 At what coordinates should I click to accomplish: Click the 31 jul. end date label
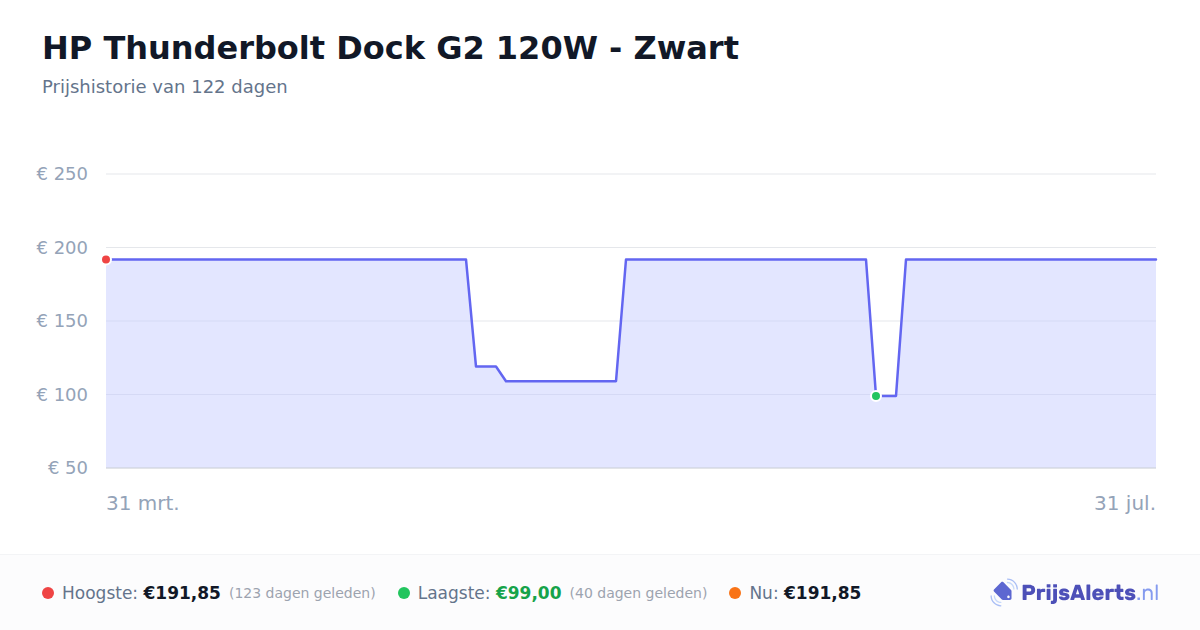pos(1125,503)
